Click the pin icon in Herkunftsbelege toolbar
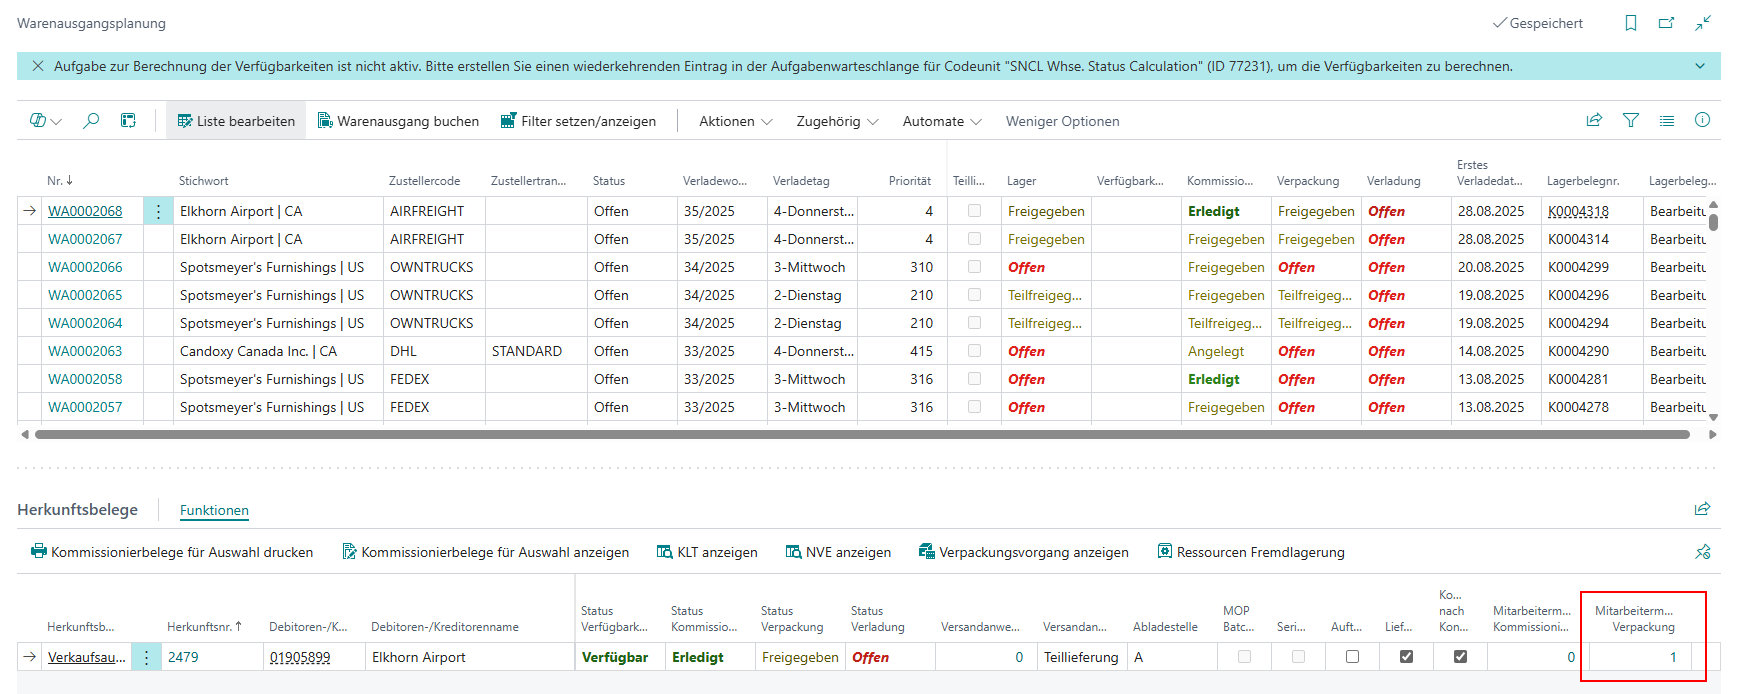Screen dimensions: 1738x694 [1703, 552]
